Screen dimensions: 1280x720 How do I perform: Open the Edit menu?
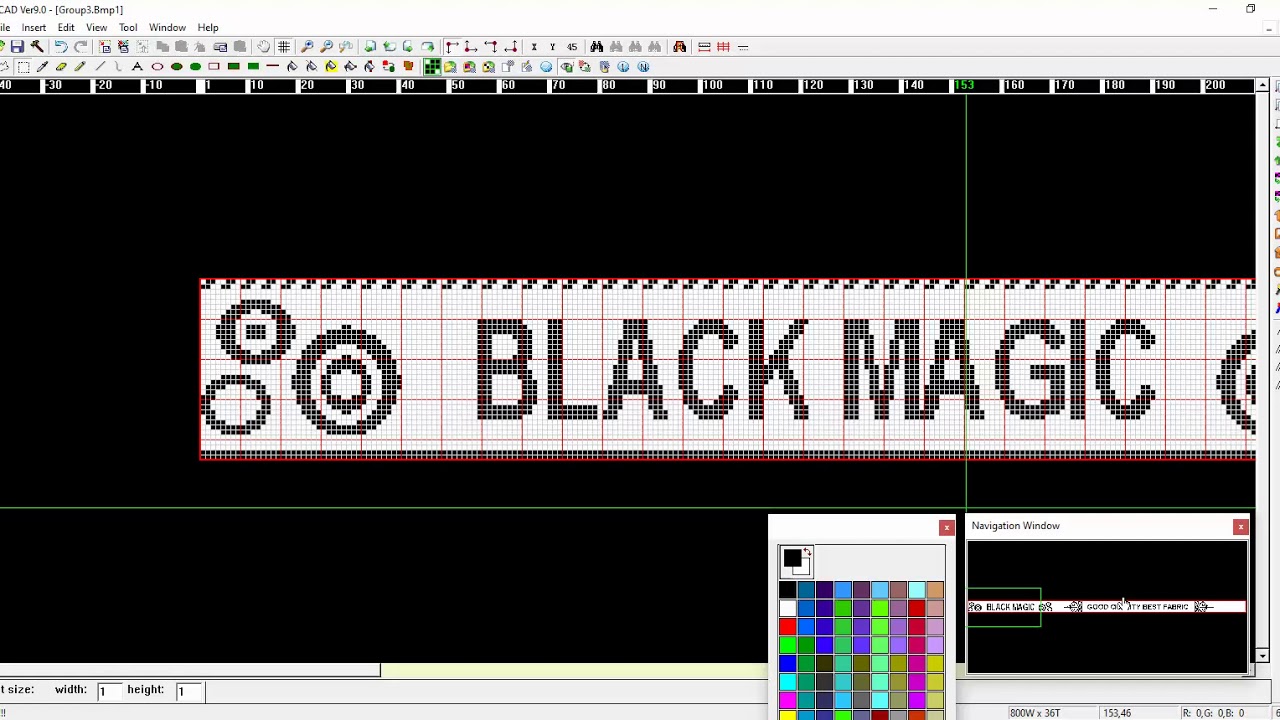click(66, 27)
